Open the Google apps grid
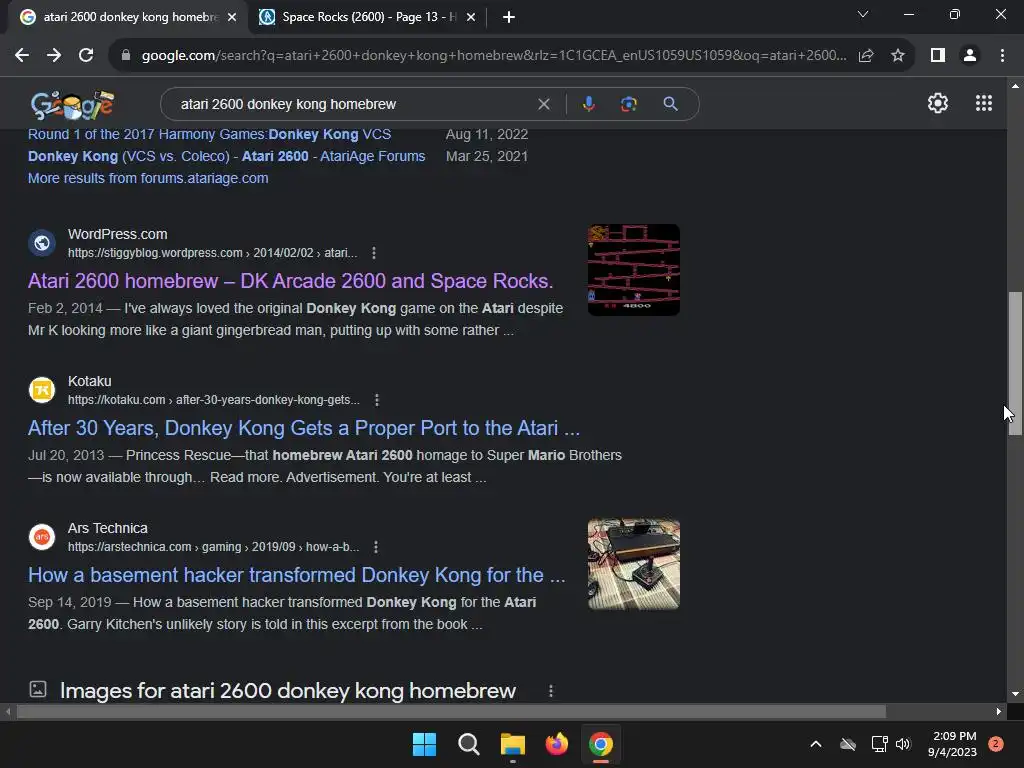The width and height of the screenshot is (1024, 768). tap(984, 103)
